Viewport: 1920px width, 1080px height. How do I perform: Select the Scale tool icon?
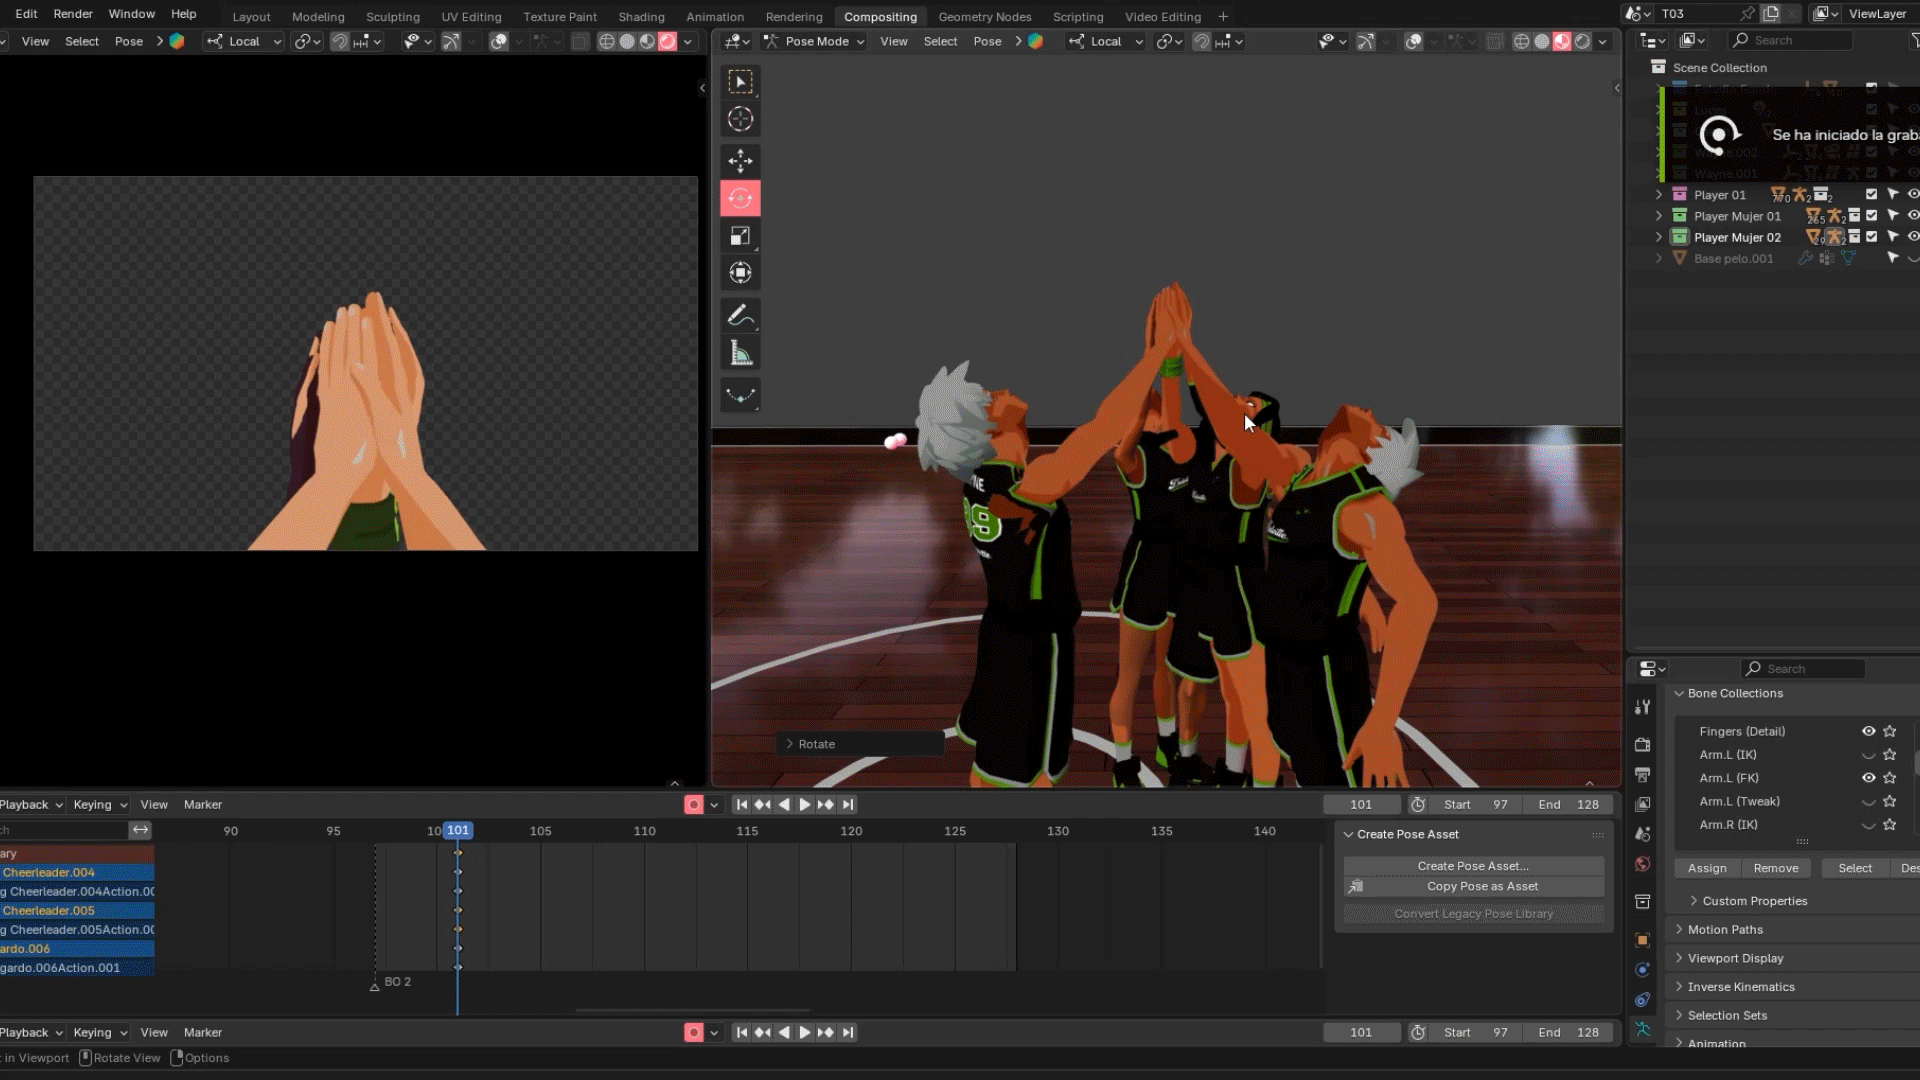coord(740,236)
